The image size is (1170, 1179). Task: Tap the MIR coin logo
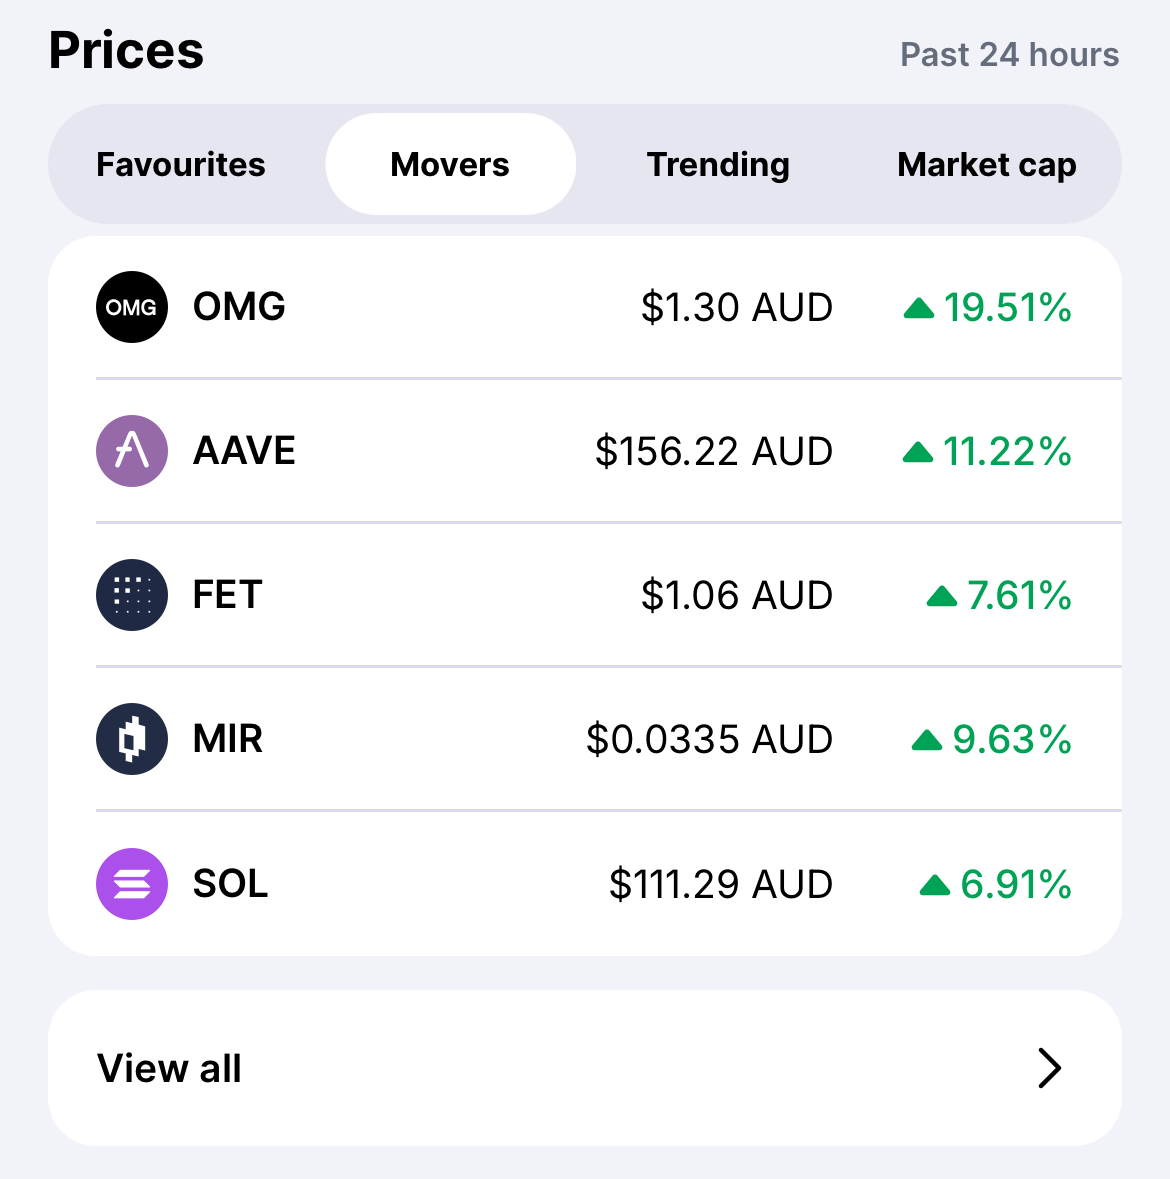(132, 739)
